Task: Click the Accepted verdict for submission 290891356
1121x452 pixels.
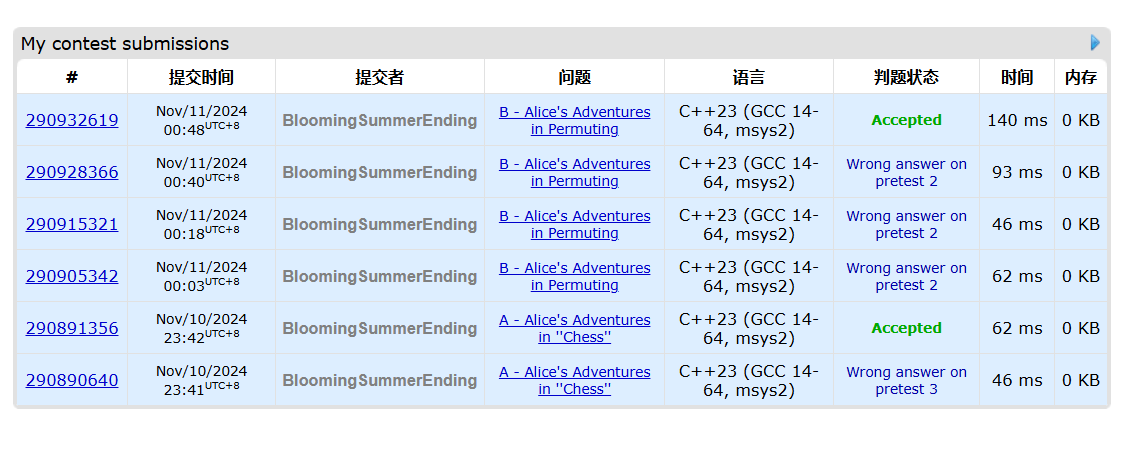Action: (906, 329)
